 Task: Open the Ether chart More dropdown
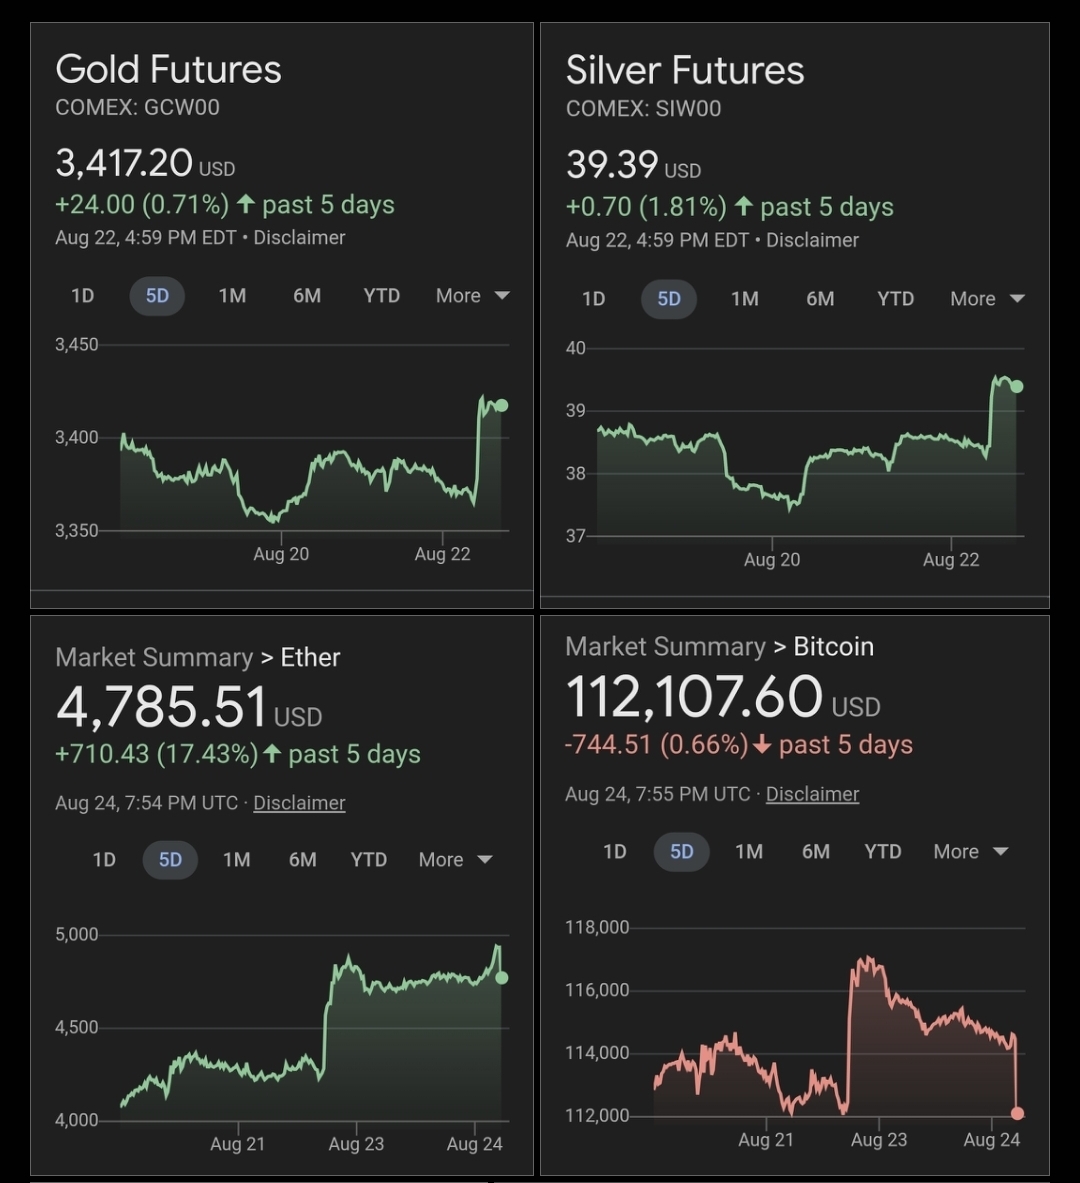(455, 860)
